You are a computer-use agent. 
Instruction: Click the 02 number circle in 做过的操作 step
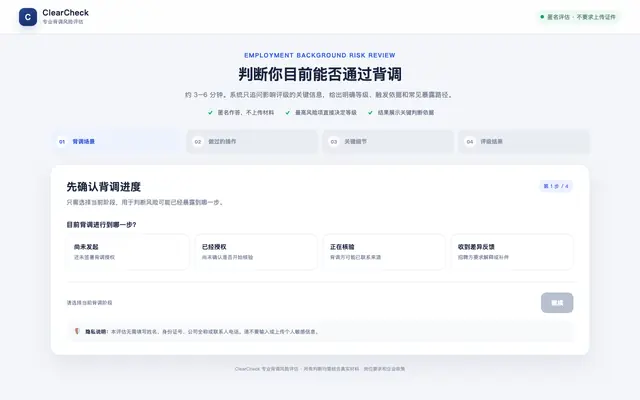(198, 142)
